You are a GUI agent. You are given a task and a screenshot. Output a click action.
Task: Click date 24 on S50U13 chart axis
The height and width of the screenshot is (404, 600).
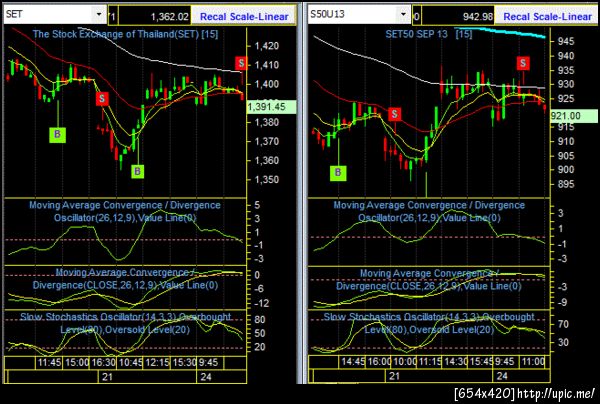point(502,376)
